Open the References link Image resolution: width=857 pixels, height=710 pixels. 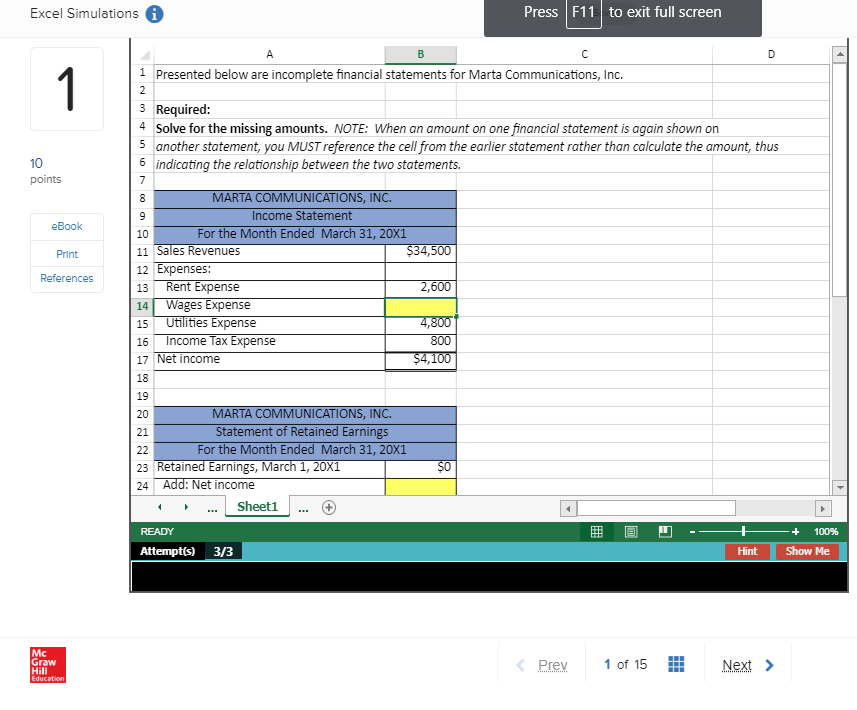point(67,278)
